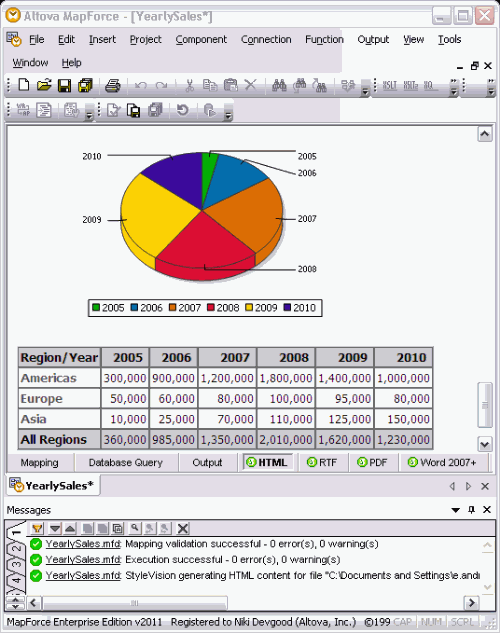Screen dimensions: 500x633
Task: Cut selection with scissors icon
Action: (189, 85)
